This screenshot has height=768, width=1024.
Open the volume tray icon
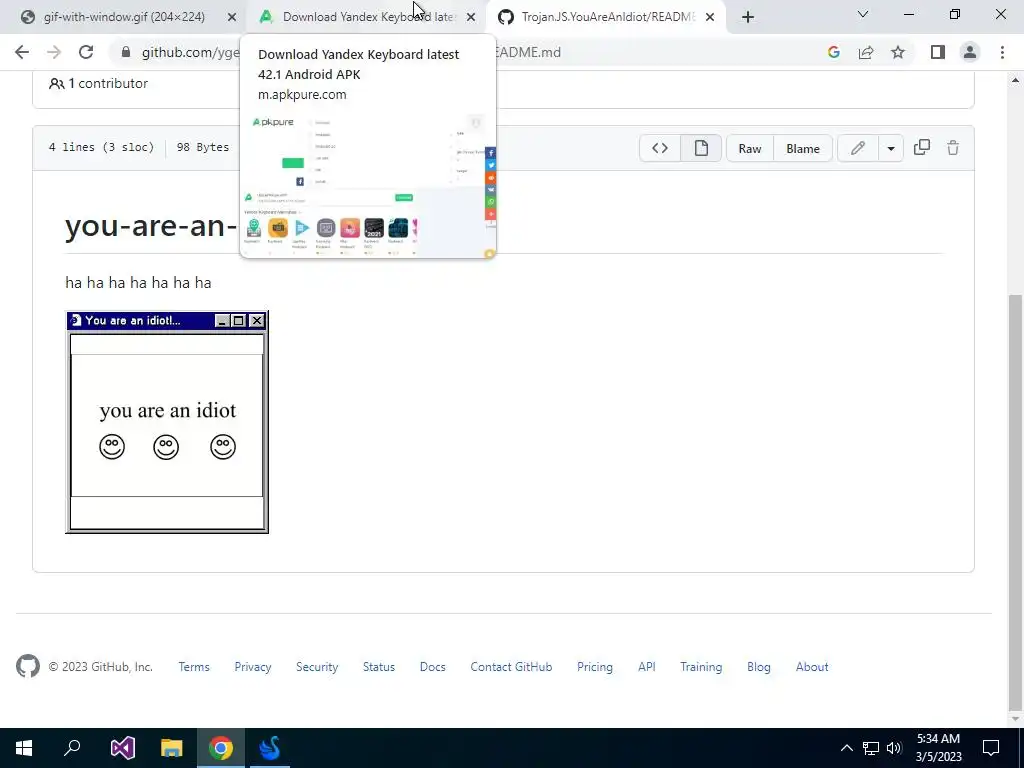(x=894, y=748)
